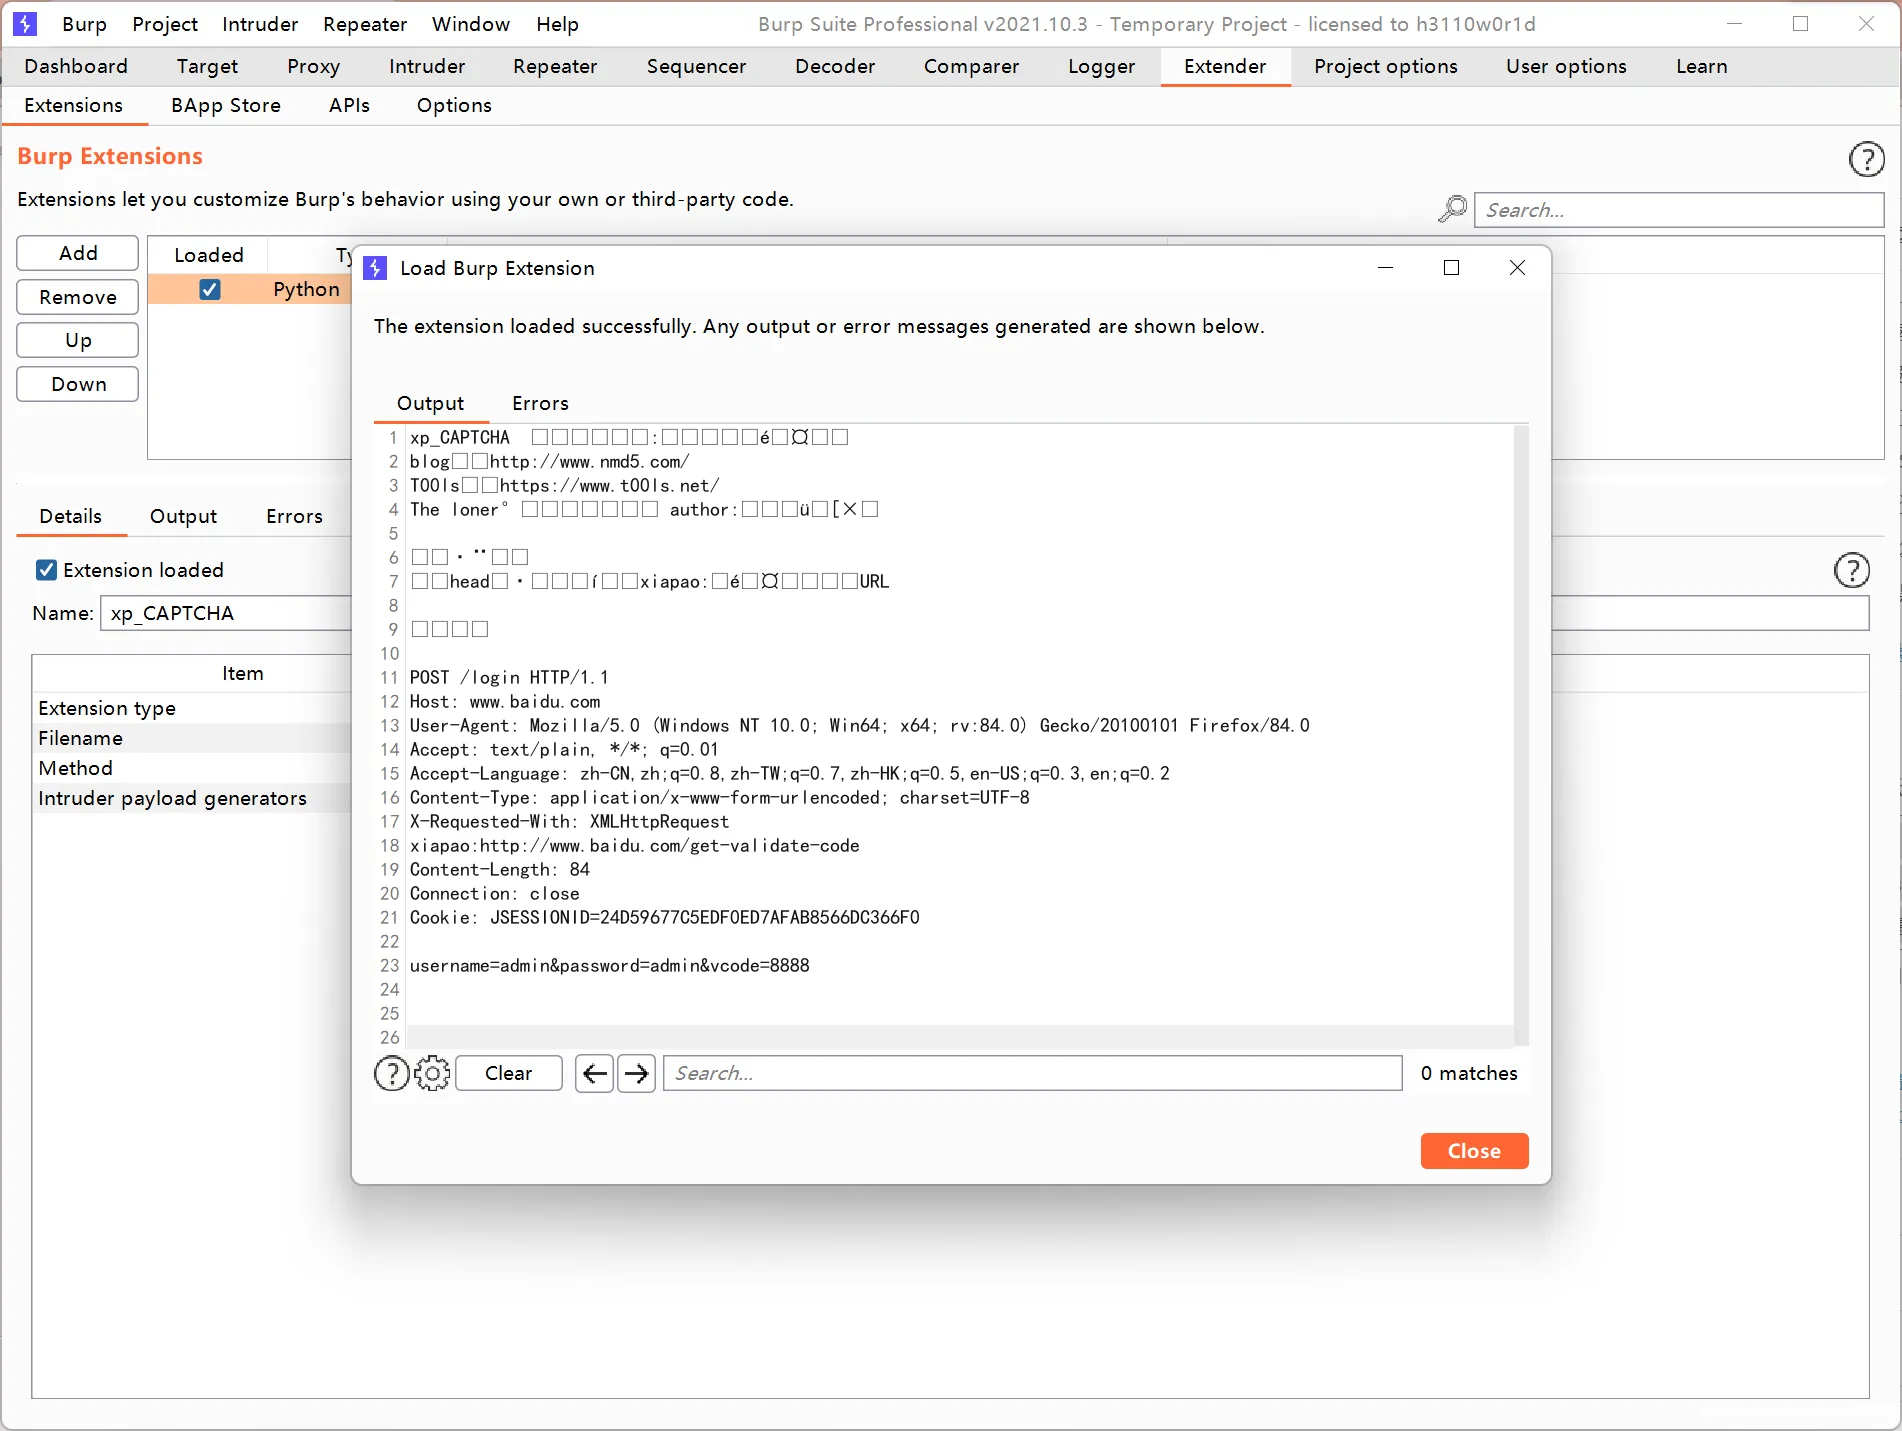
Task: Open the BApp Store tab
Action: 225,105
